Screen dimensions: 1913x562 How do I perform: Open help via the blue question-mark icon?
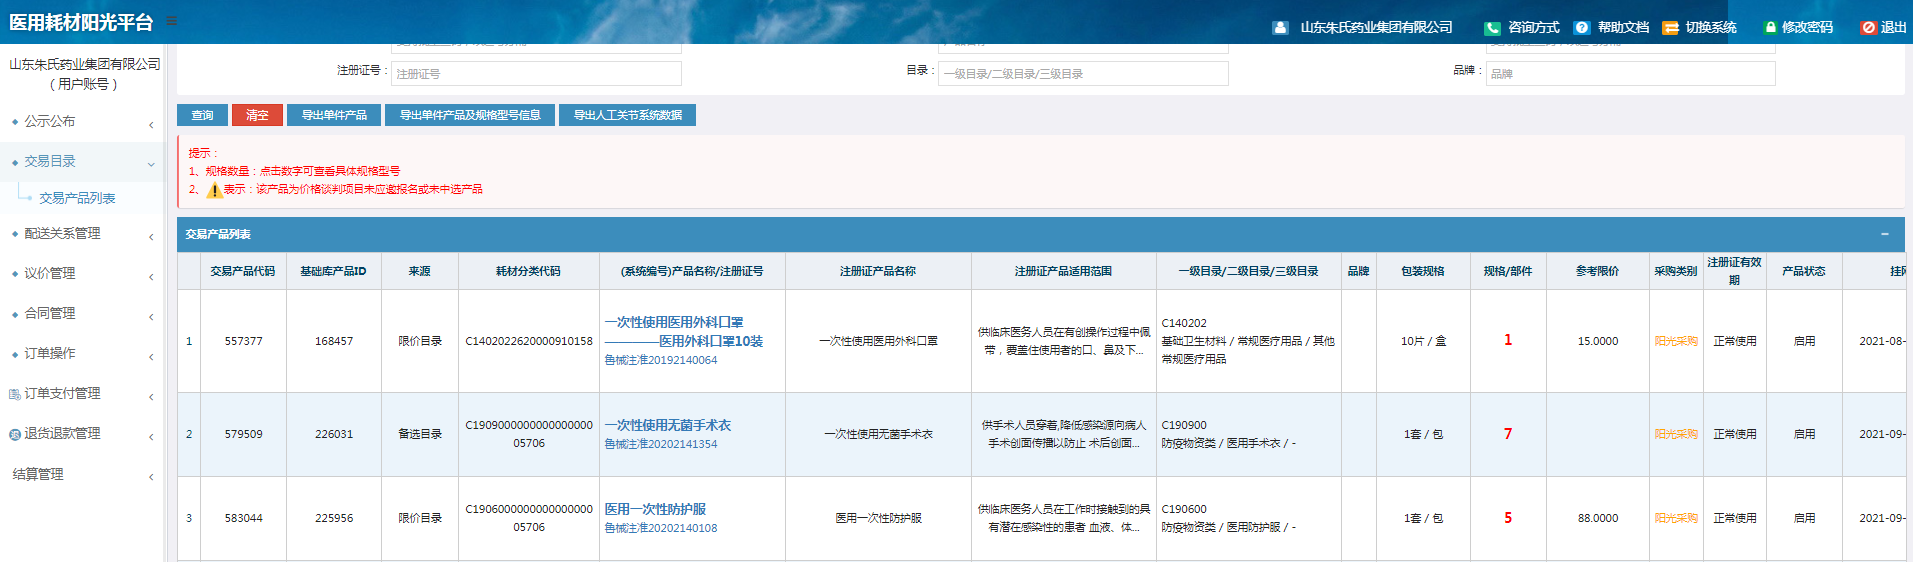[x=1582, y=28]
